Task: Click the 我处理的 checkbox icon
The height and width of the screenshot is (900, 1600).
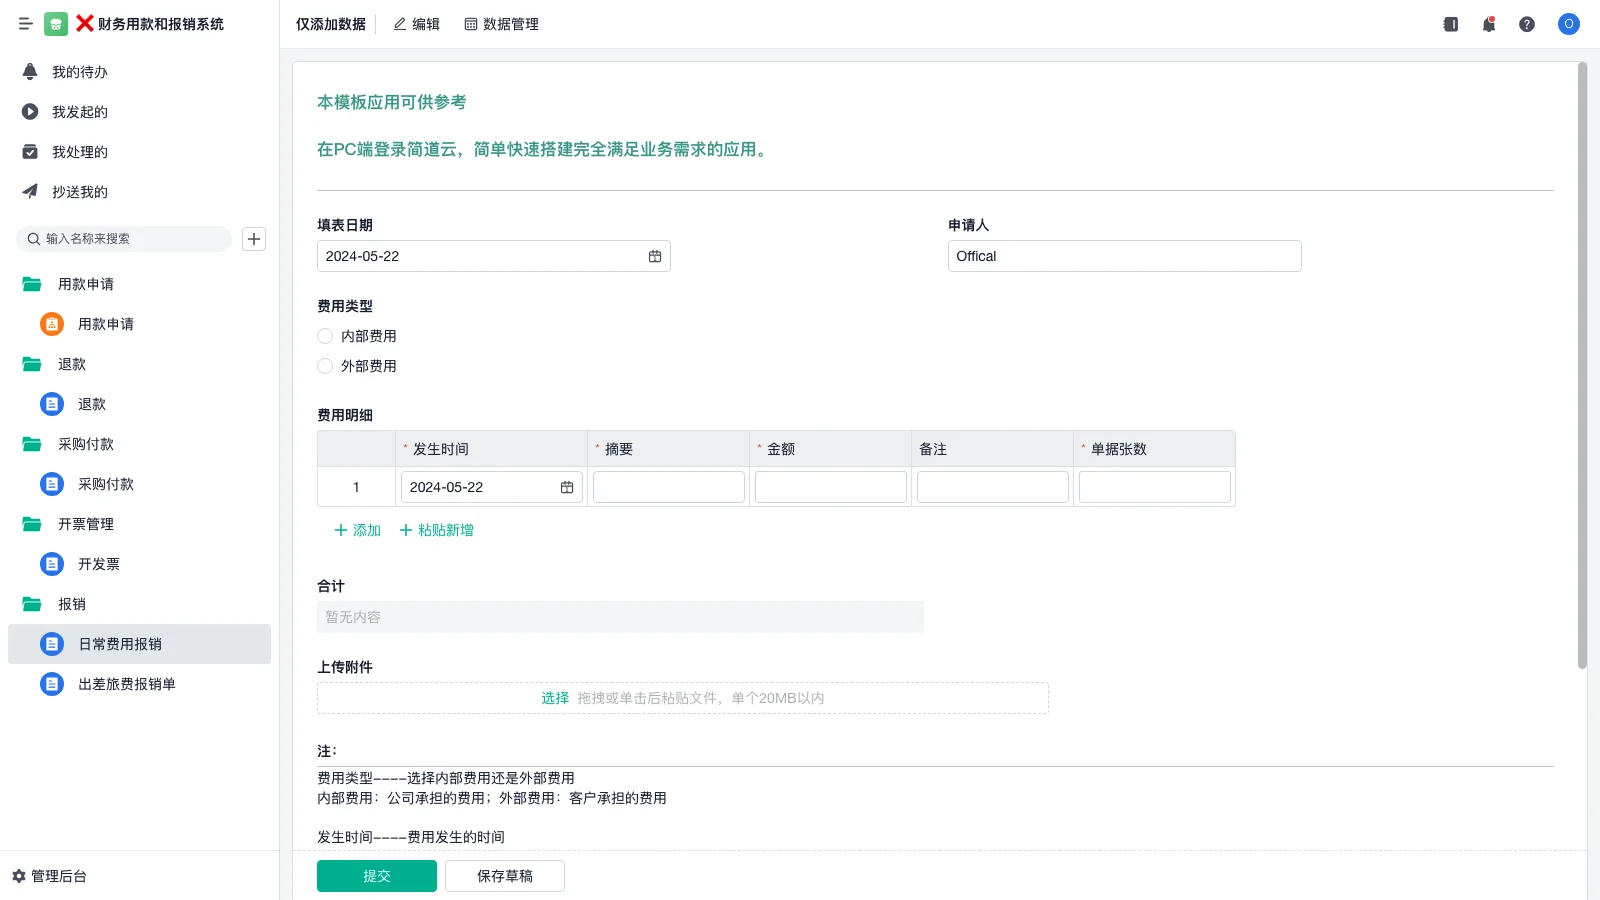Action: (30, 152)
